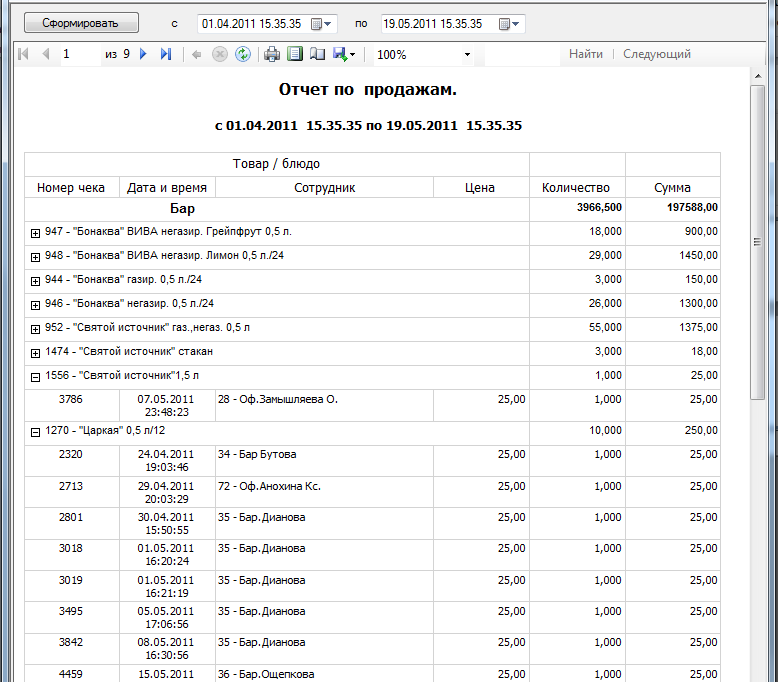Click Сотрудник column header
The width and height of the screenshot is (778, 682).
pyautogui.click(x=324, y=187)
